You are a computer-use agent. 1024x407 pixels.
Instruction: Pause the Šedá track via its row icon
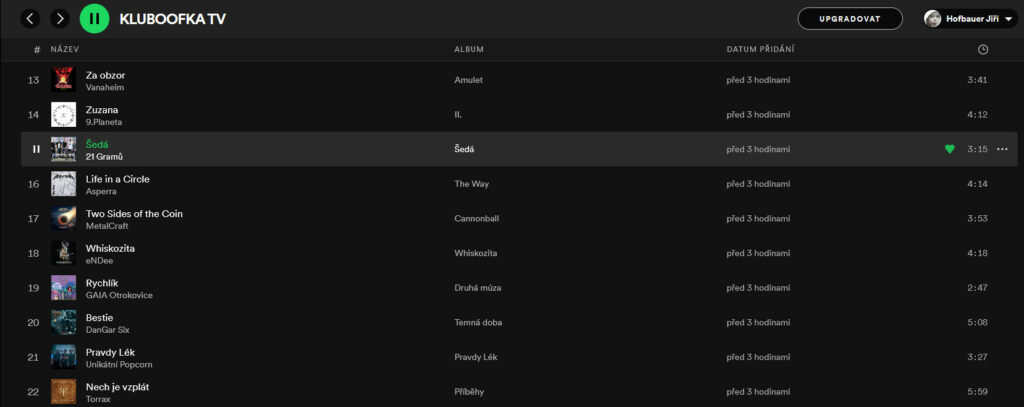(36, 149)
